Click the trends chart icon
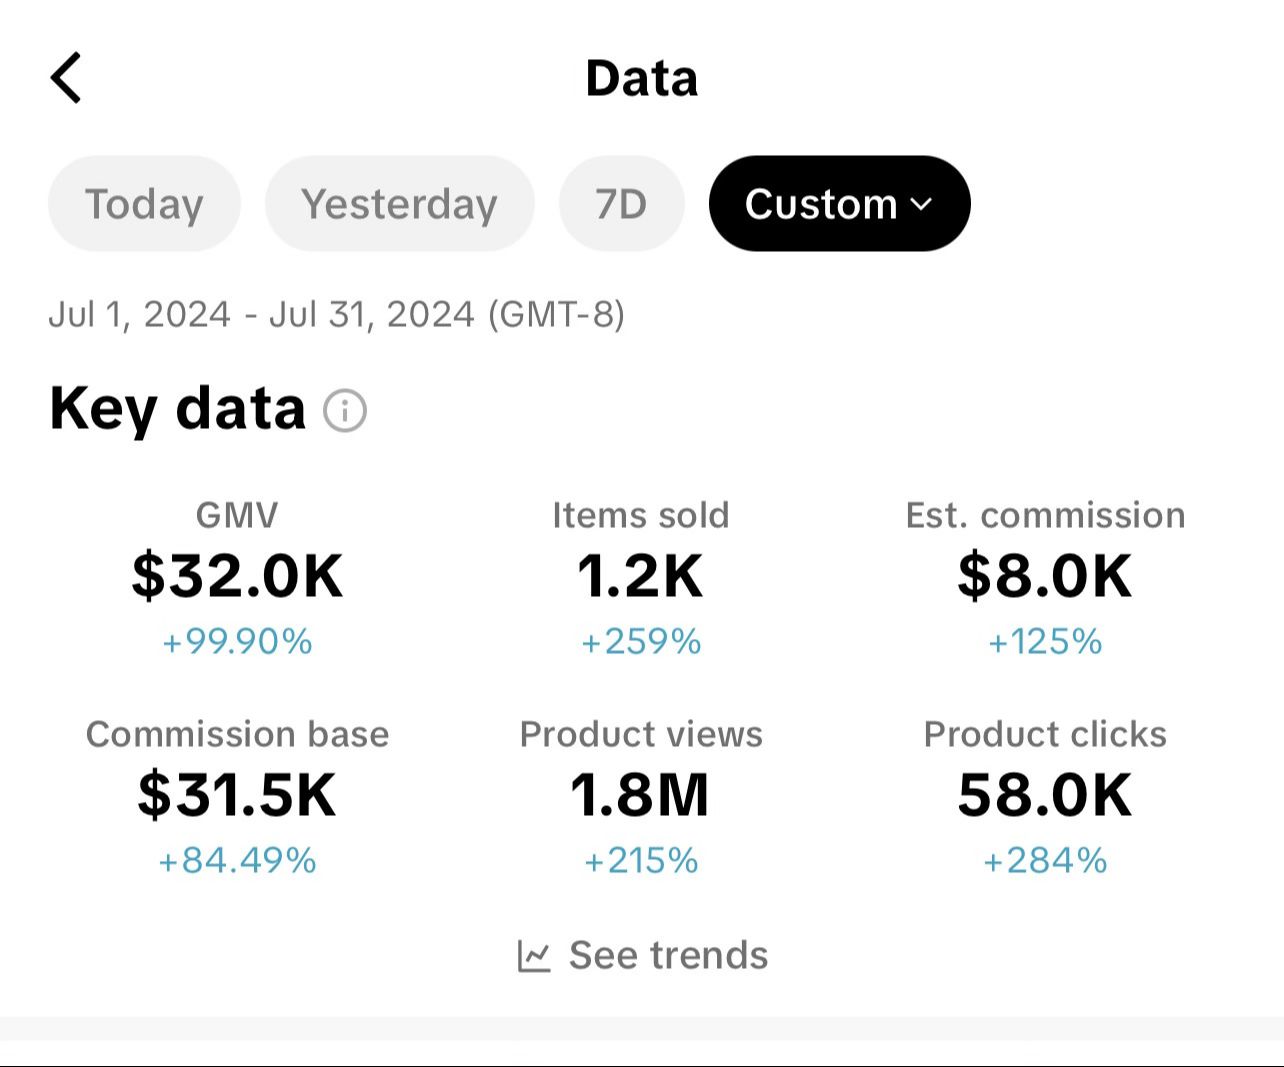This screenshot has width=1284, height=1067. pos(534,956)
